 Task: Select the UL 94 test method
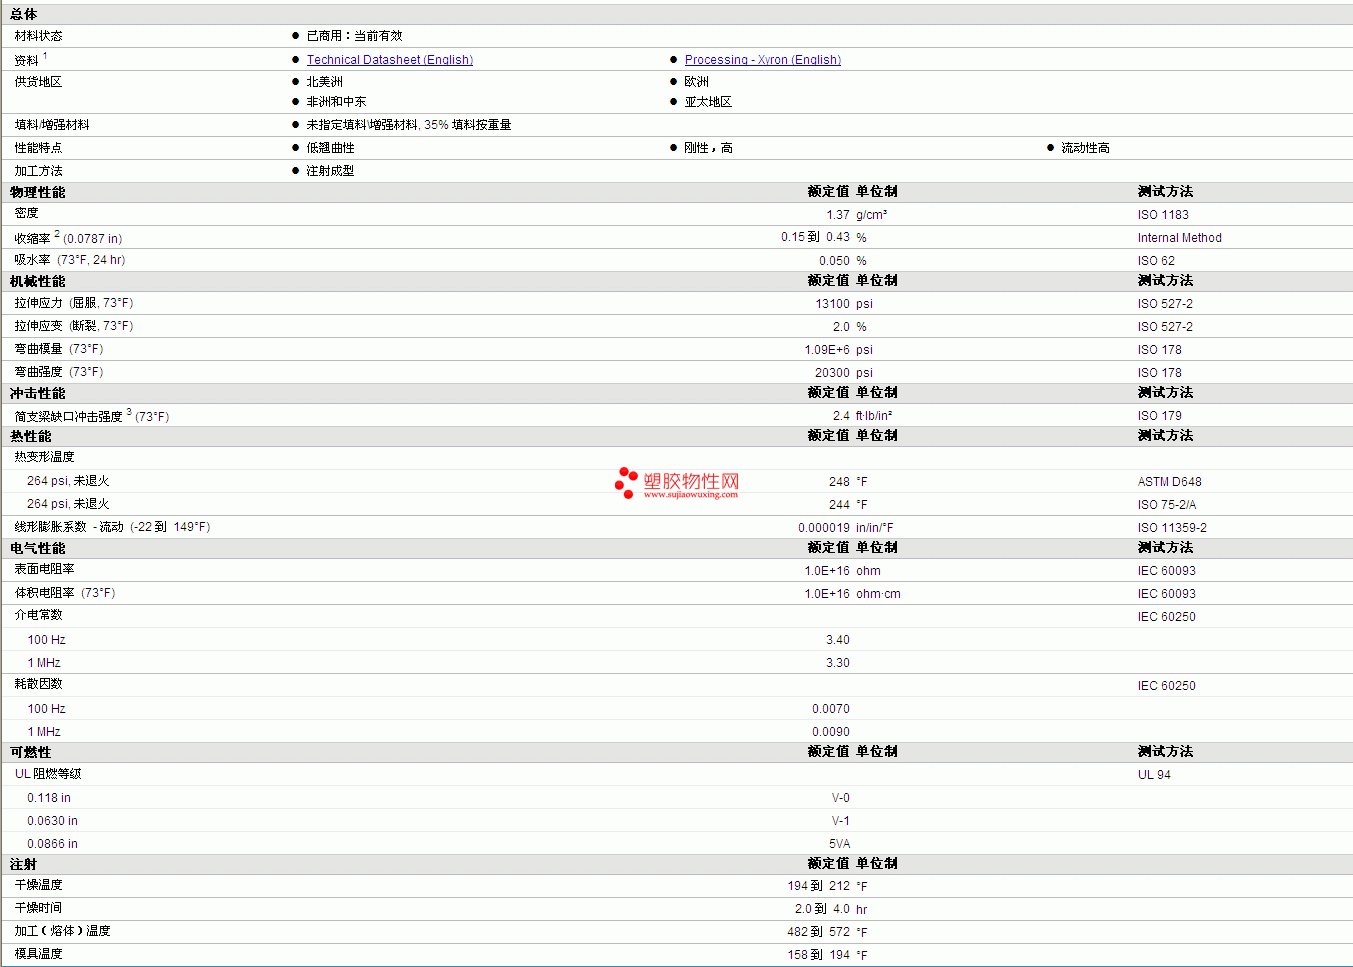click(1154, 775)
